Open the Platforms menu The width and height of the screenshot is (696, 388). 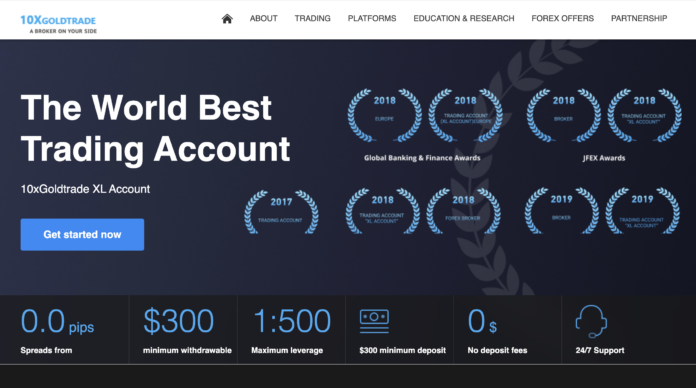tap(372, 19)
